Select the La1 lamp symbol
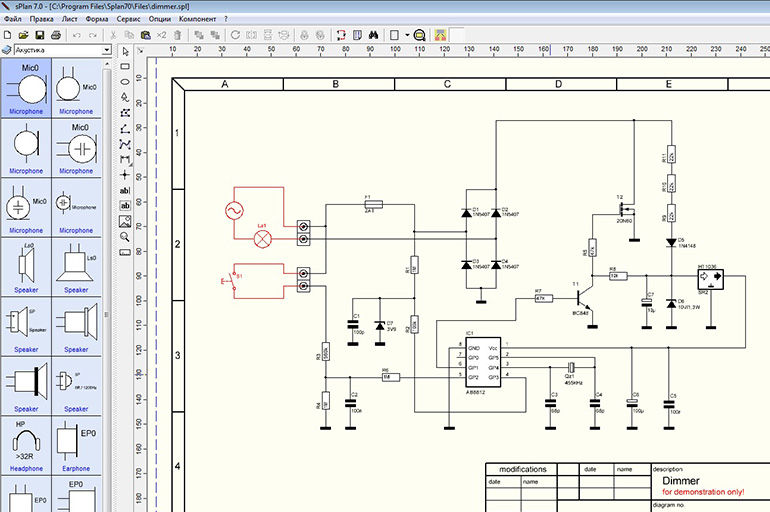Image resolution: width=770 pixels, height=512 pixels. tap(262, 239)
